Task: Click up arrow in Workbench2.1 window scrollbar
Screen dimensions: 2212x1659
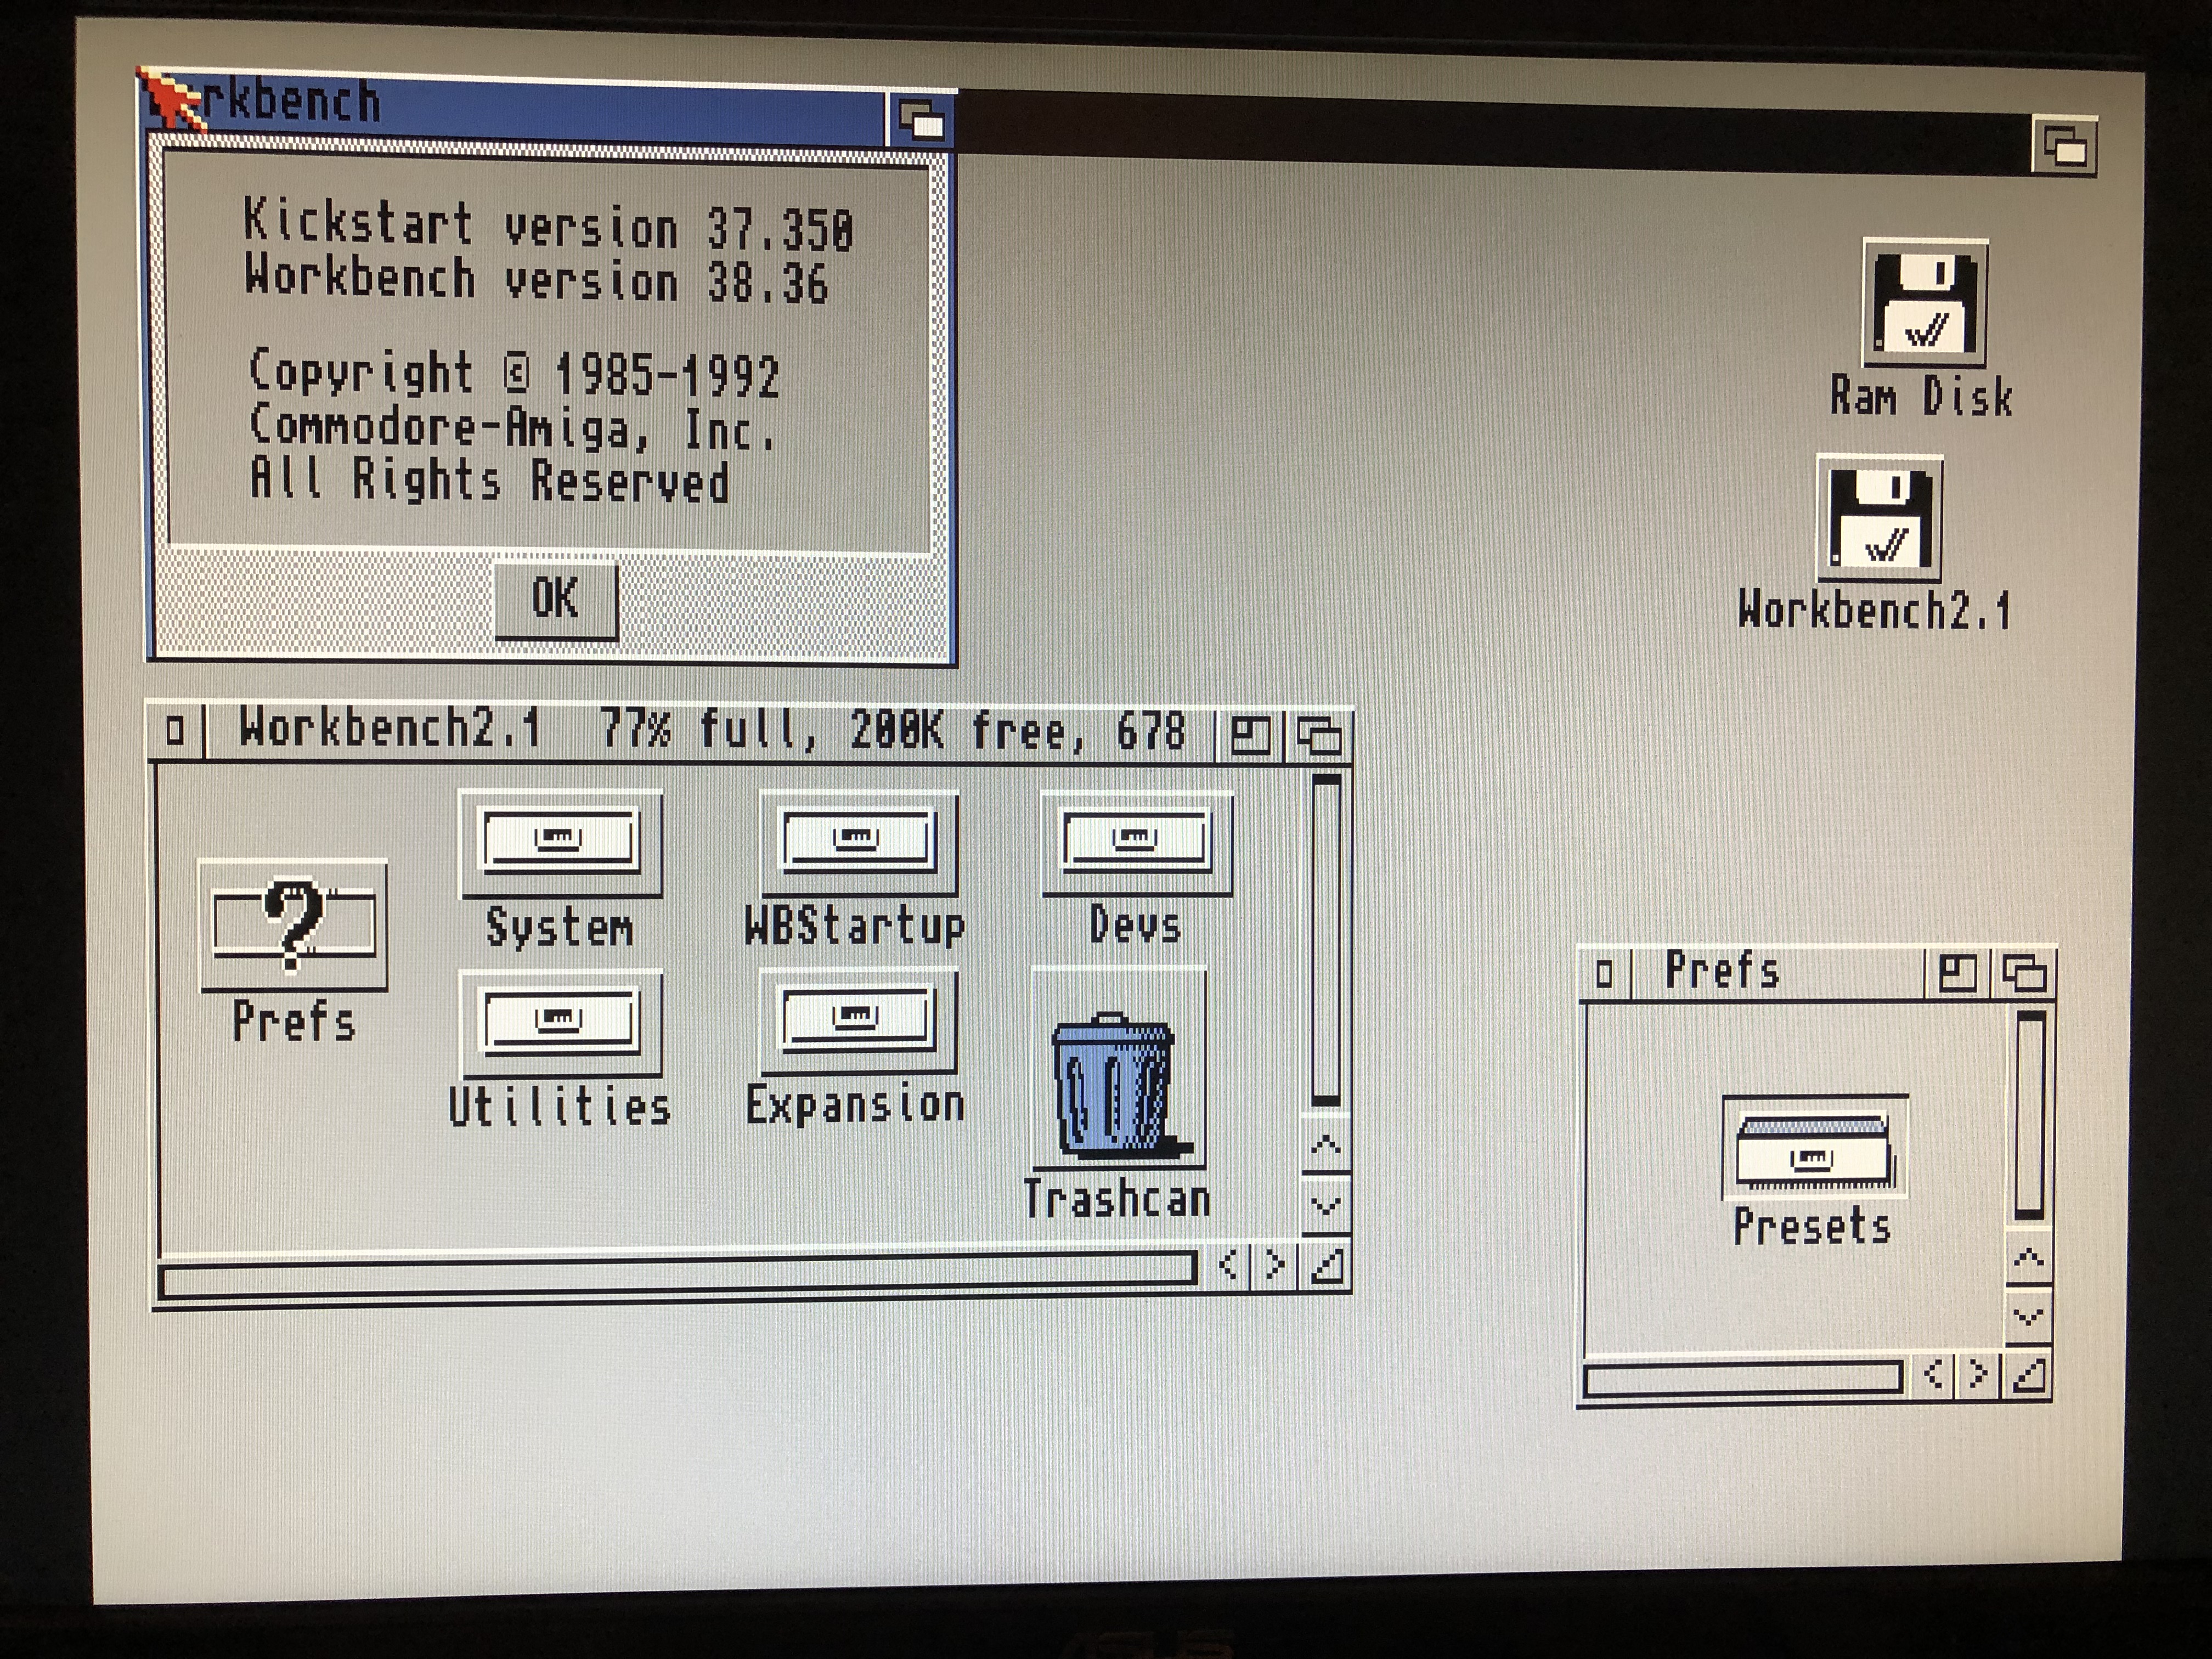Action: 1326,1145
